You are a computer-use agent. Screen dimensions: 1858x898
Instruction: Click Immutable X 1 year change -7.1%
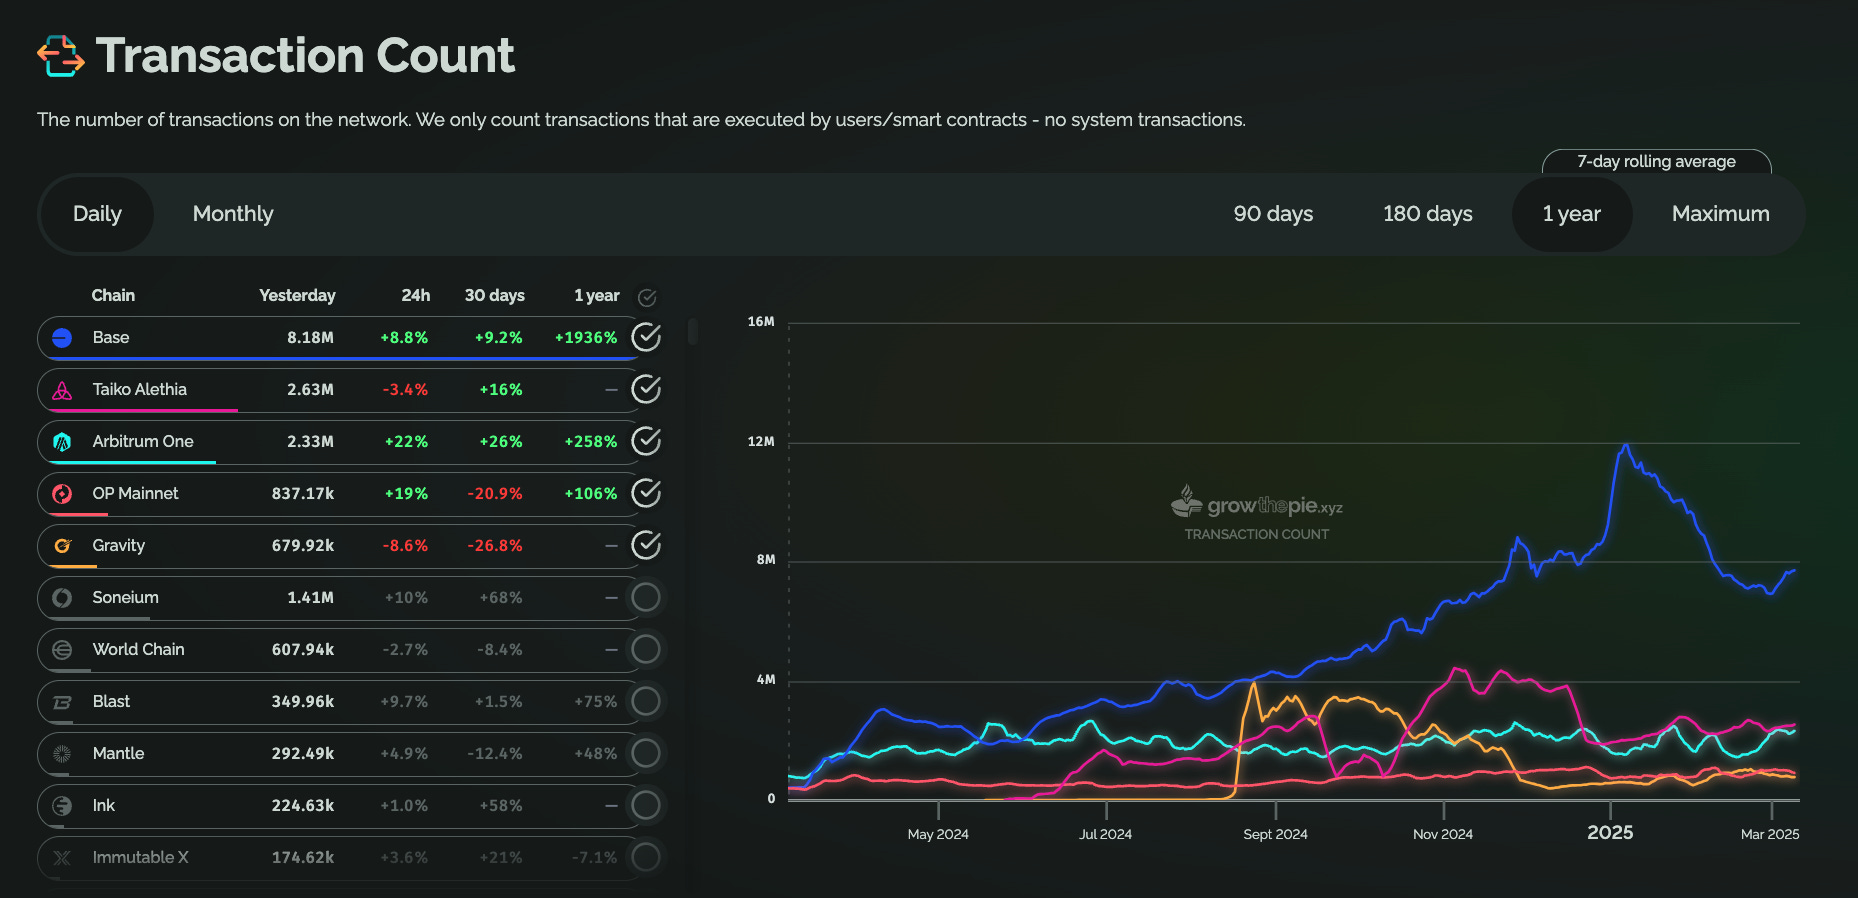pyautogui.click(x=594, y=858)
